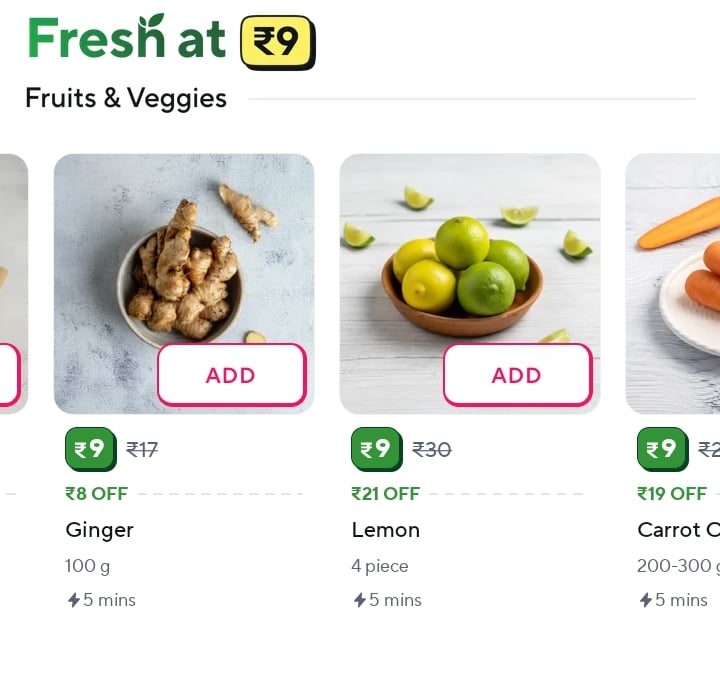Open the Lemon product title
Viewport: 720px width, 699px height.
[x=385, y=530]
